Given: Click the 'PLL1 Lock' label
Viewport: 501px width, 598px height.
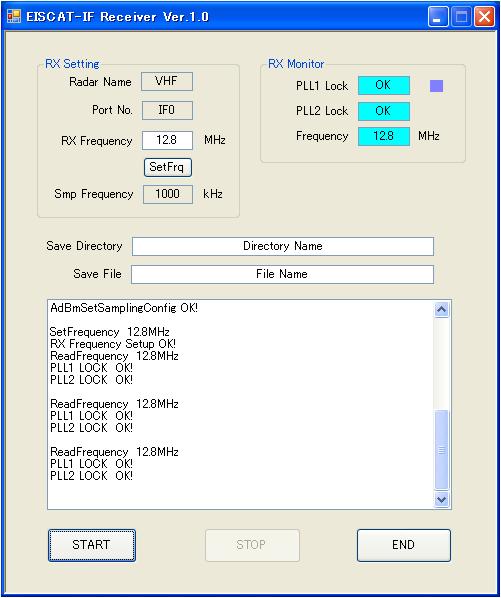Looking at the screenshot, I should [322, 86].
